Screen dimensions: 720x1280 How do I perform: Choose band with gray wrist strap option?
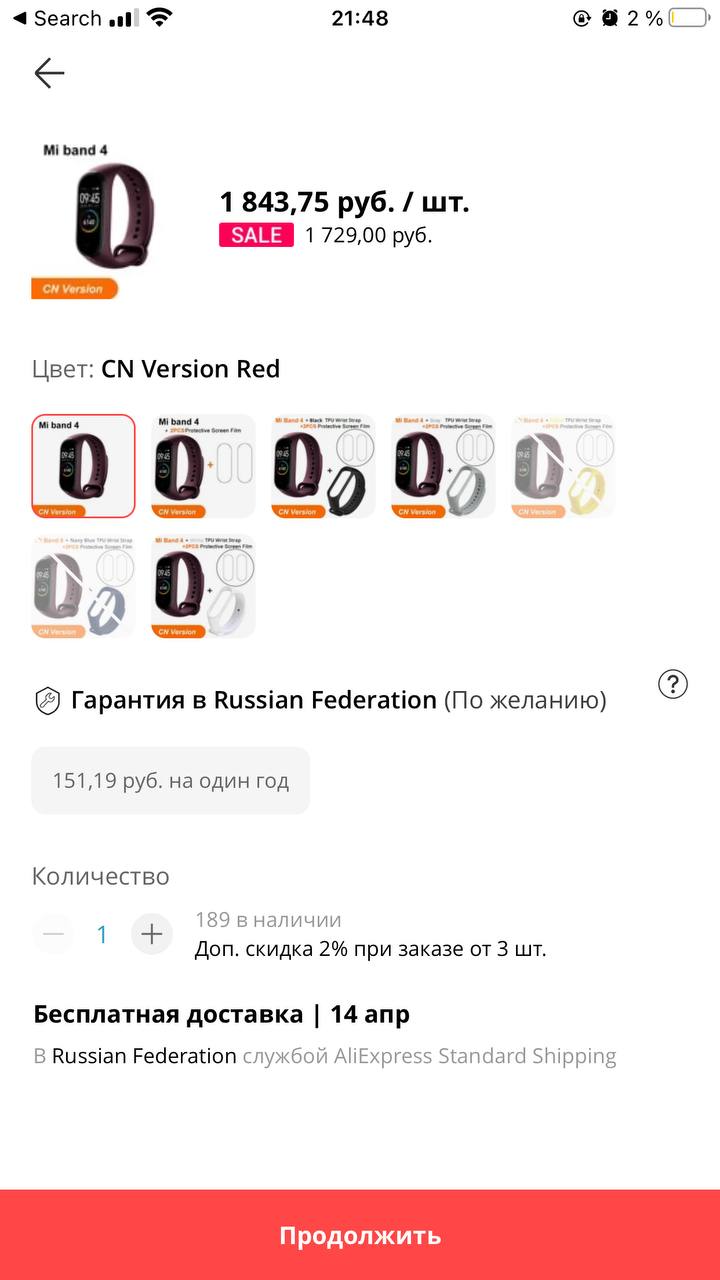click(x=444, y=466)
